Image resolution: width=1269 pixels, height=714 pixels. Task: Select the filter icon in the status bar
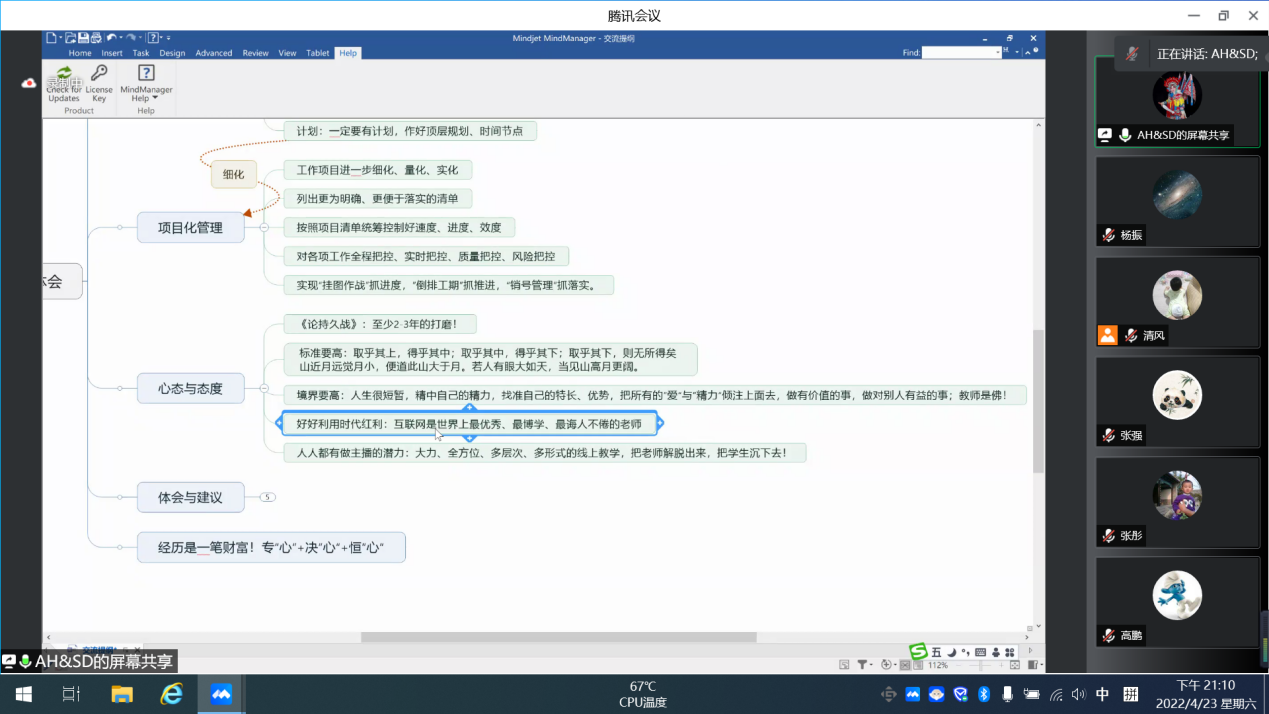click(x=862, y=664)
